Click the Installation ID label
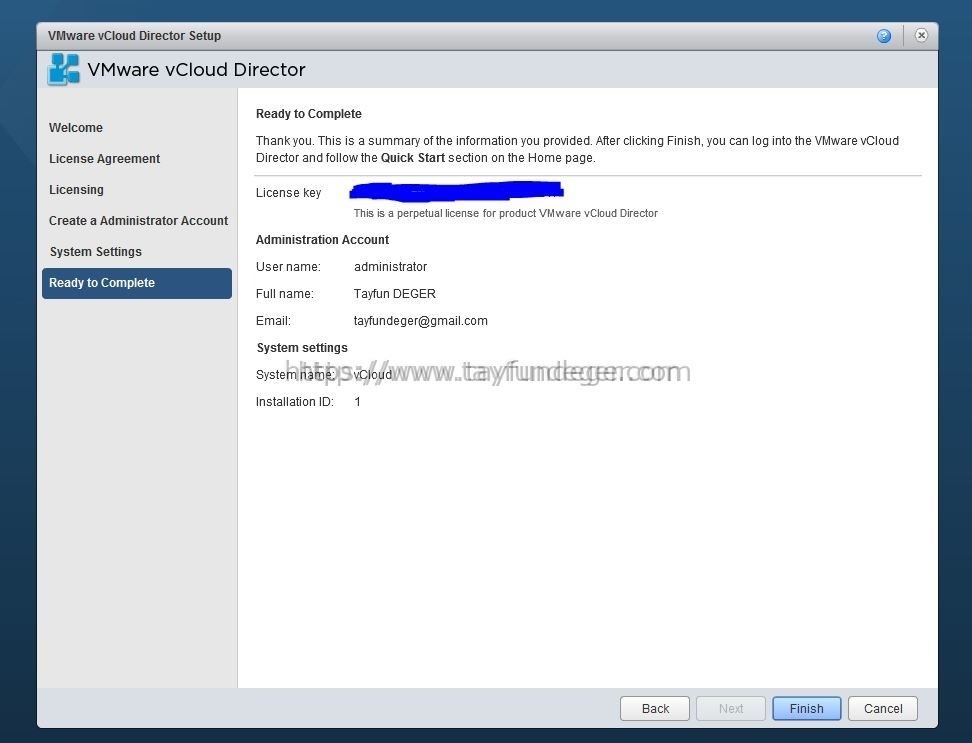Image resolution: width=972 pixels, height=743 pixels. 295,402
